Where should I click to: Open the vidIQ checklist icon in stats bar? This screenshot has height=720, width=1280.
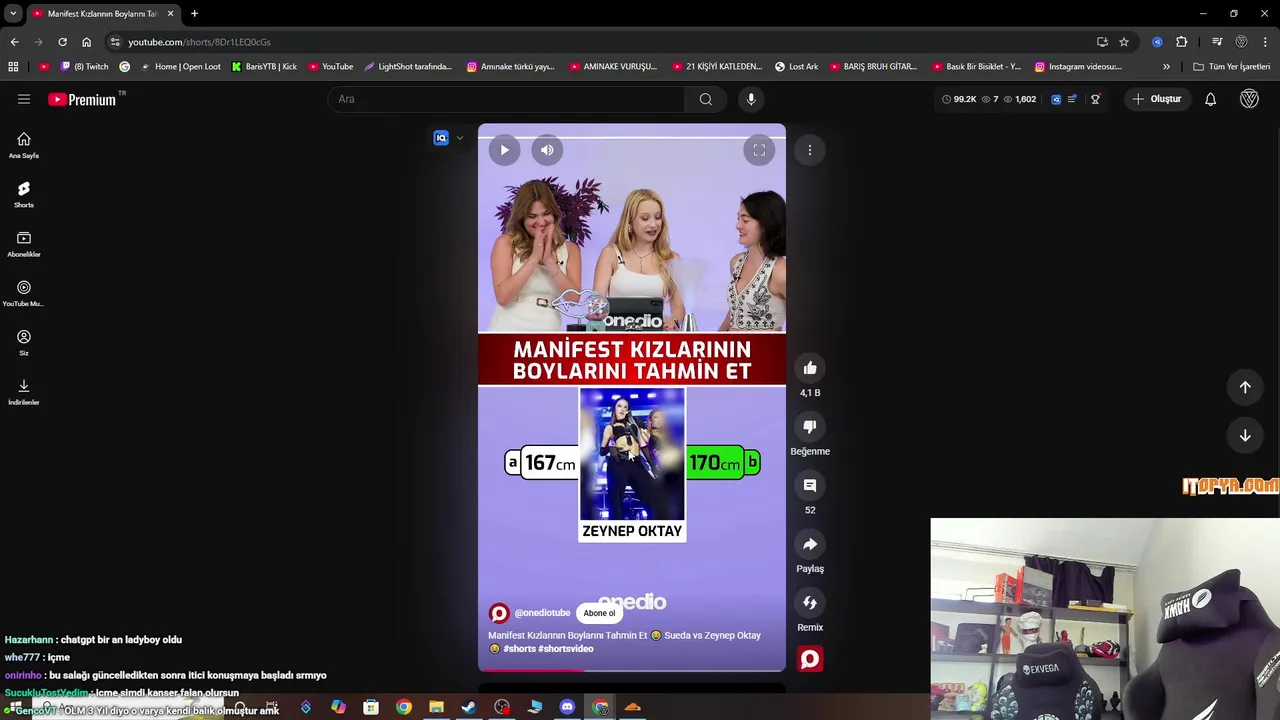click(x=1072, y=99)
